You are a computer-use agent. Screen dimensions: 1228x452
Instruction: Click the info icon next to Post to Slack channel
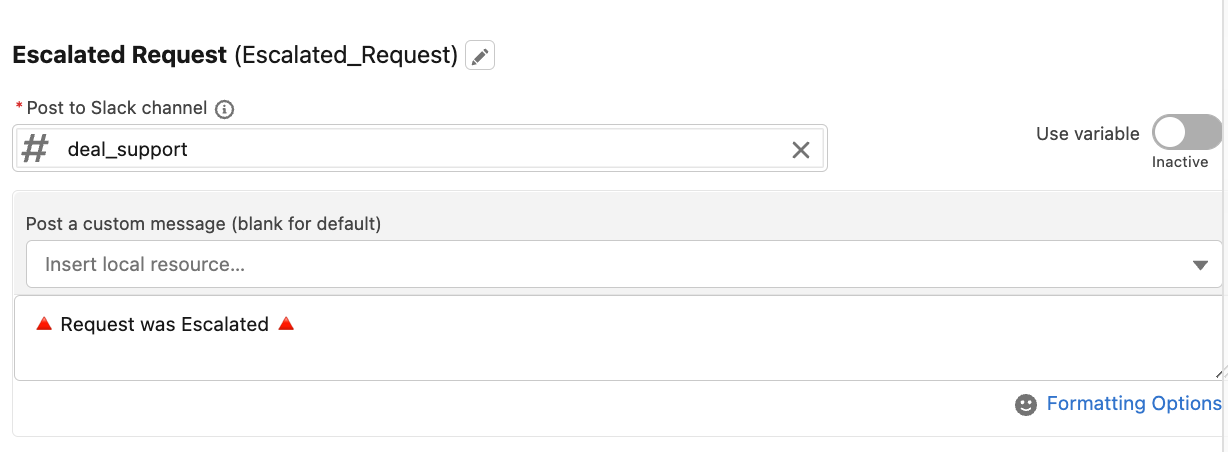pos(225,109)
